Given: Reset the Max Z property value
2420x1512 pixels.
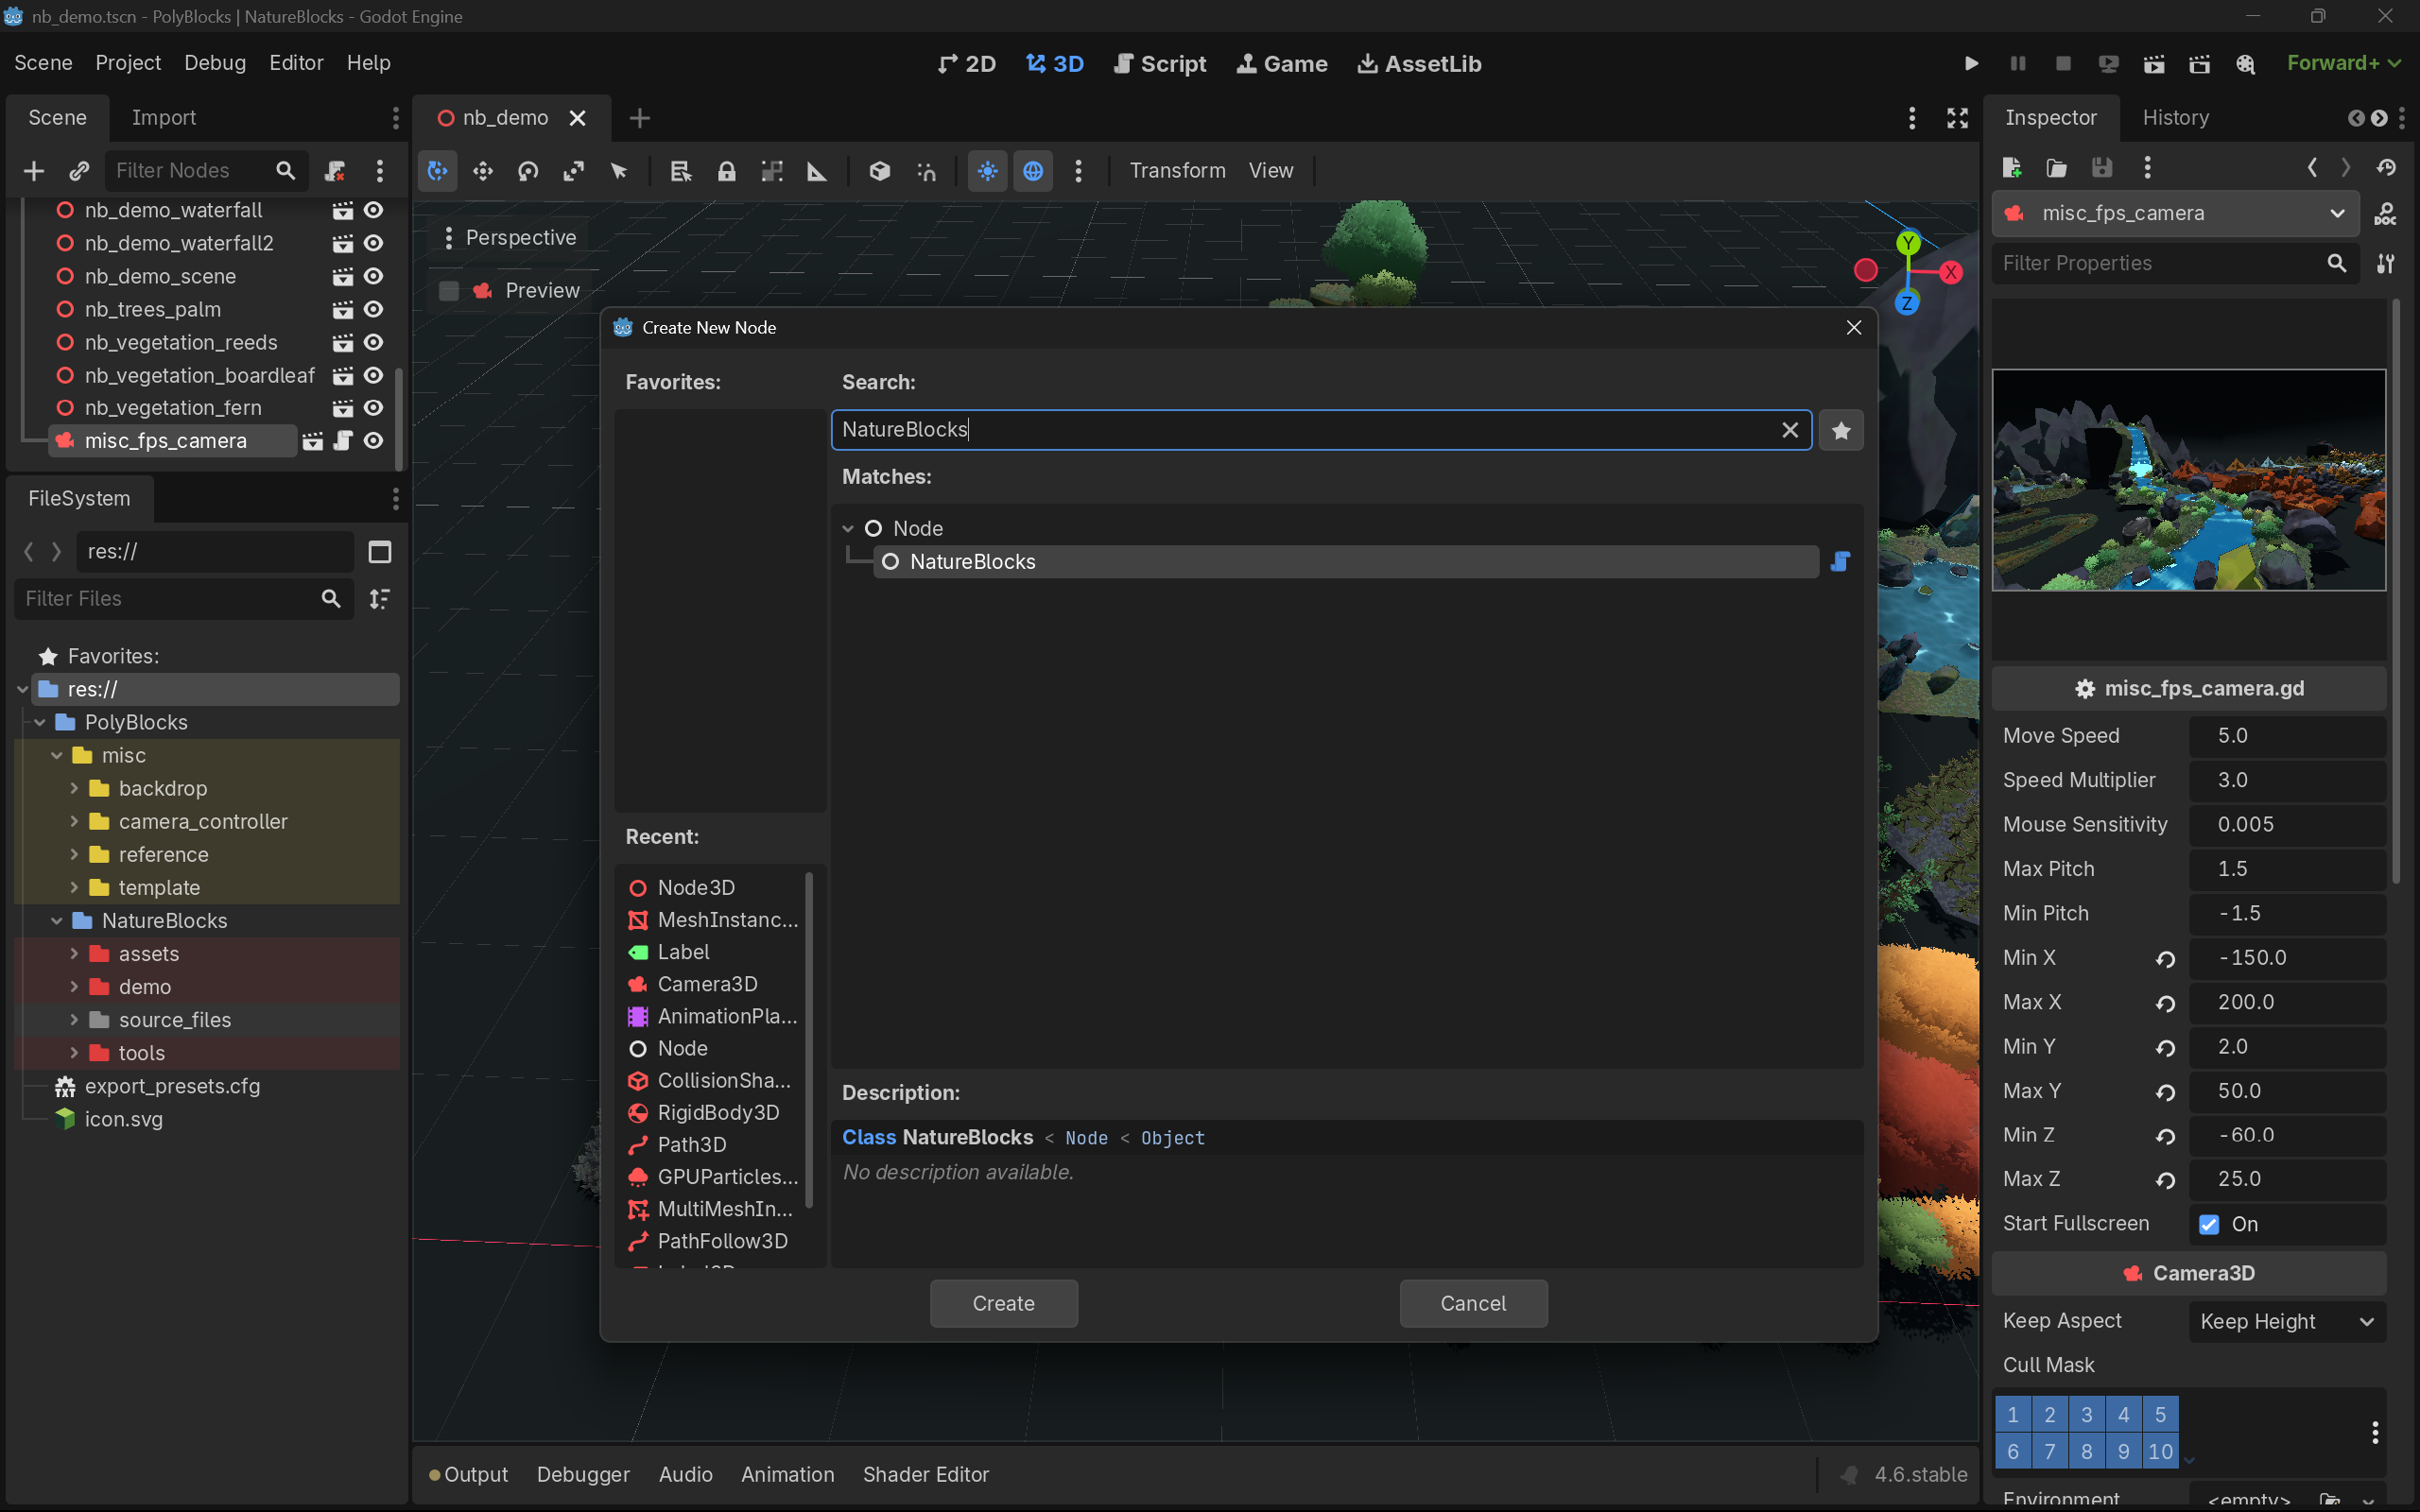Looking at the screenshot, I should pyautogui.click(x=2166, y=1180).
